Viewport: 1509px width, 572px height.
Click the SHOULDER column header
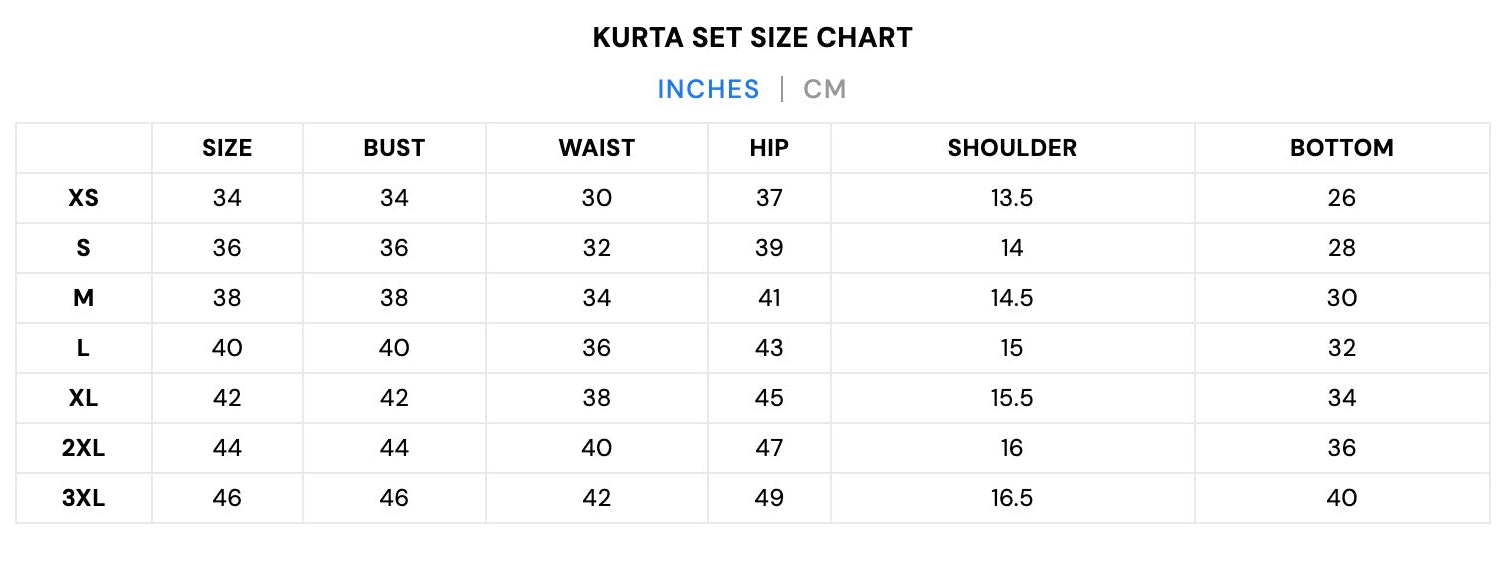(1012, 148)
